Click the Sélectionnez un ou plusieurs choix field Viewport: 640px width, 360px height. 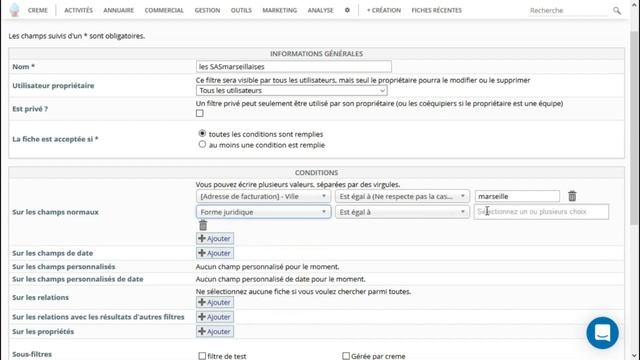(541, 212)
